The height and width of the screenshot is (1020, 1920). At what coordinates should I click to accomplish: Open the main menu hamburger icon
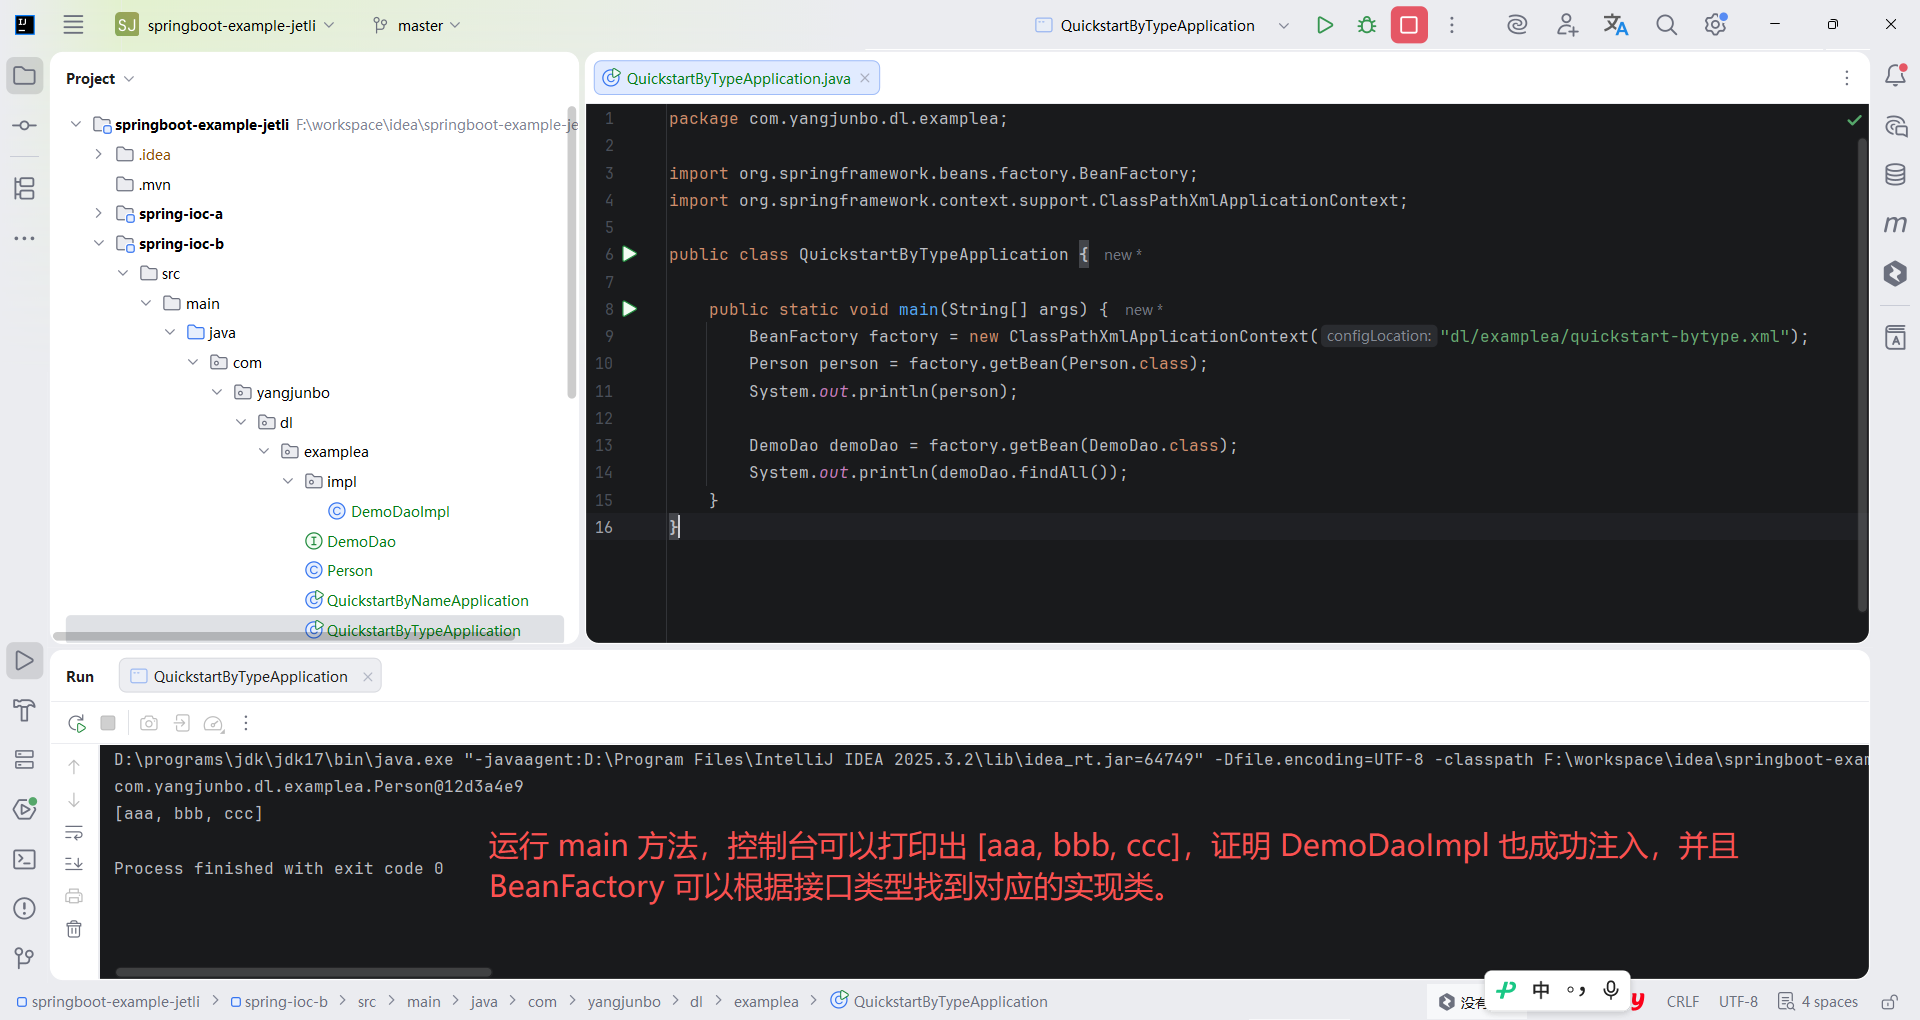point(73,25)
